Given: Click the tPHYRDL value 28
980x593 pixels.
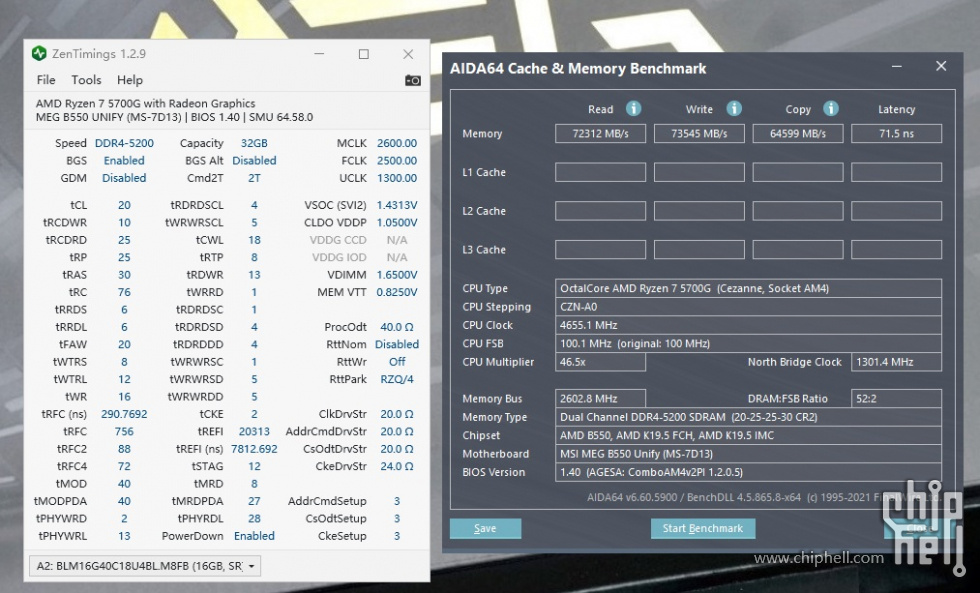Looking at the screenshot, I should (254, 519).
